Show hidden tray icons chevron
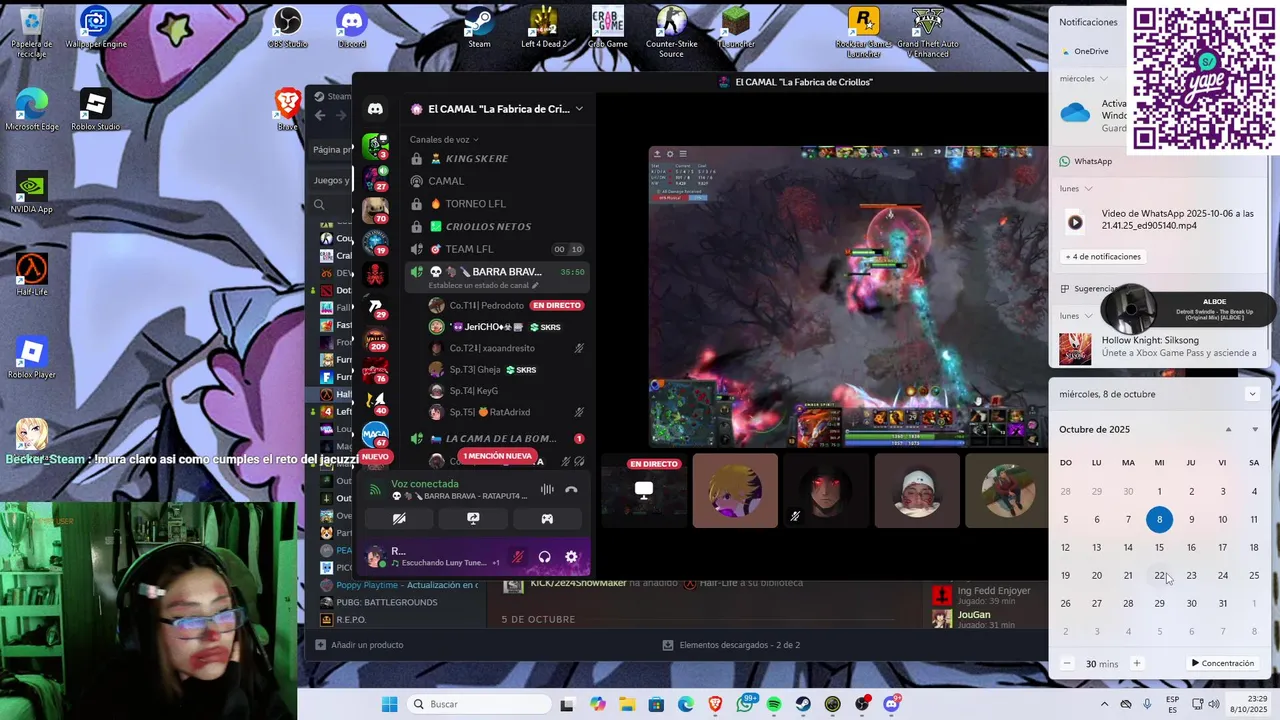 tap(1104, 704)
